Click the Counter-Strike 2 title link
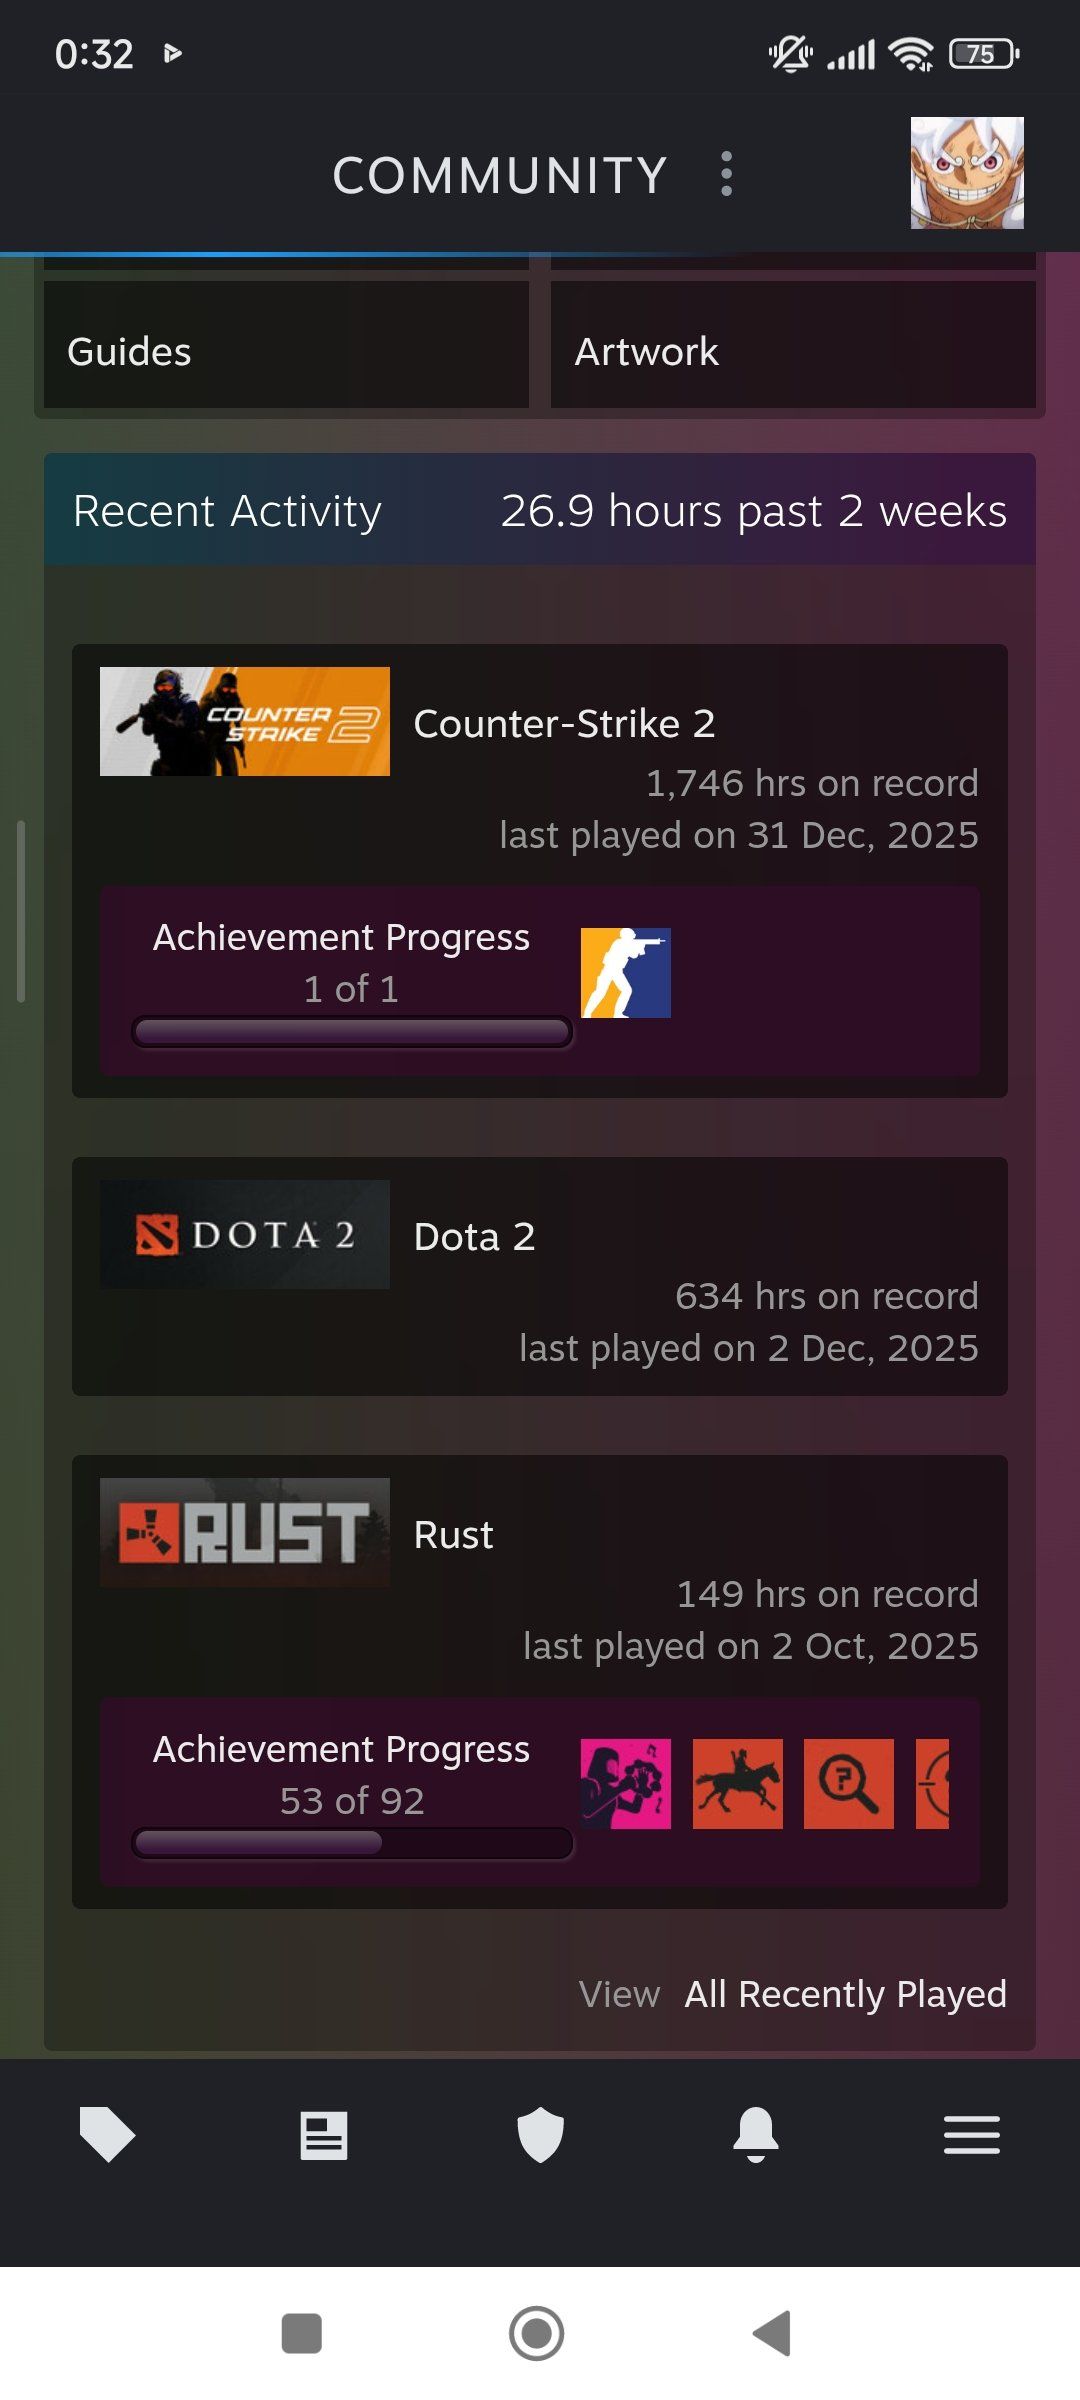 (564, 723)
